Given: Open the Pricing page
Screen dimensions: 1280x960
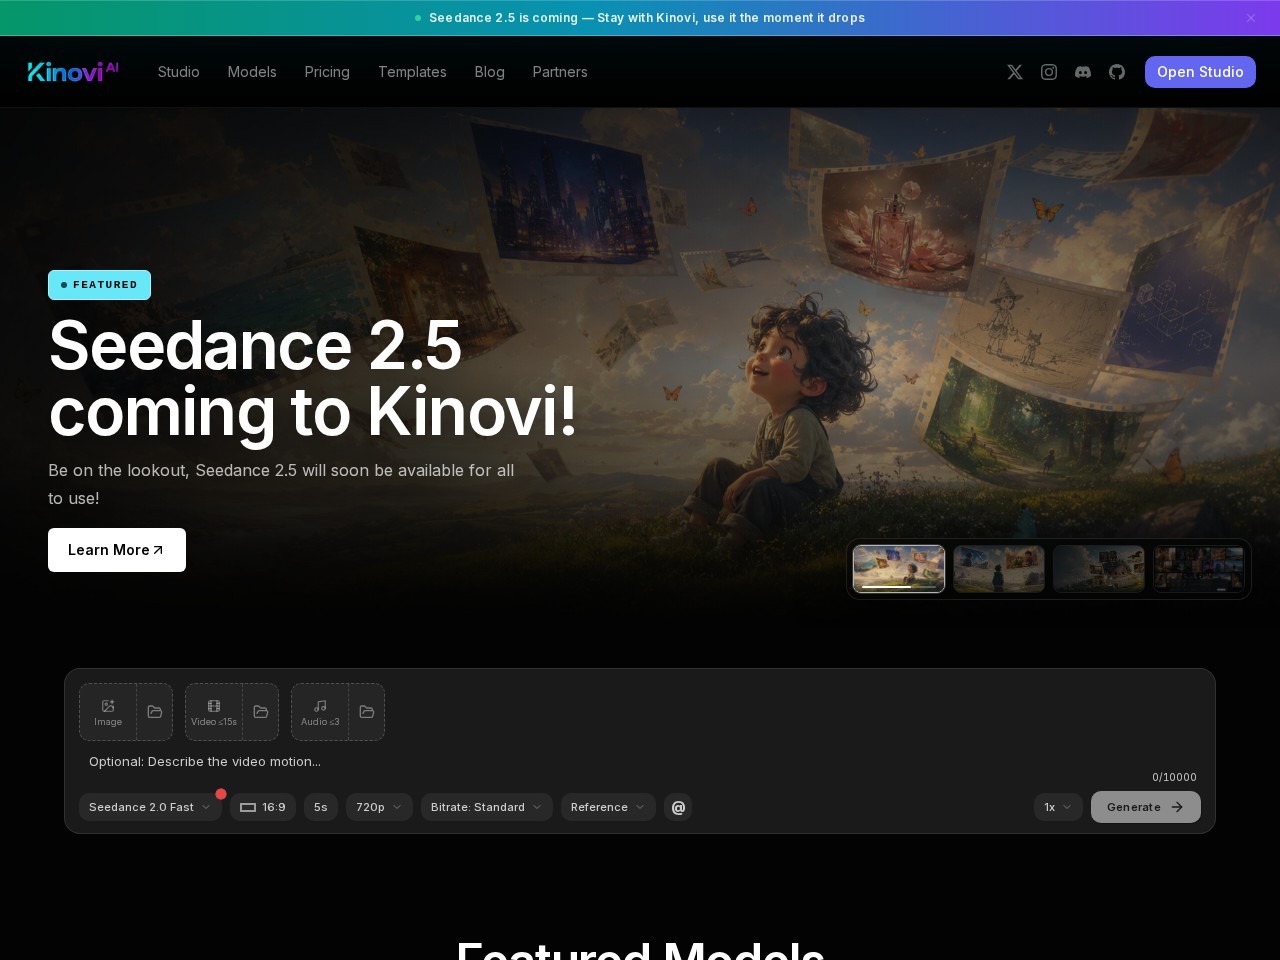Looking at the screenshot, I should tap(327, 72).
